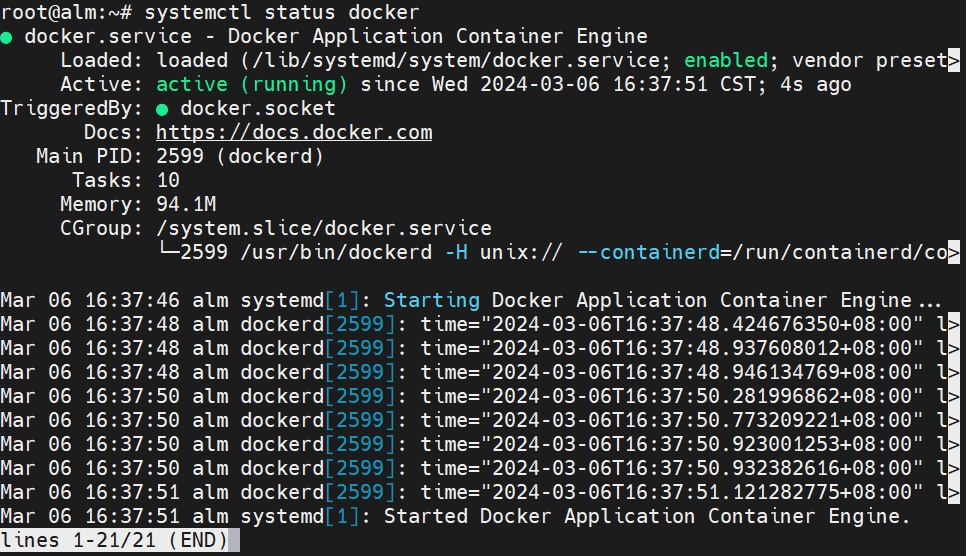Click the truncation marker on the CGroup dockerd line
The height and width of the screenshot is (556, 967).
pyautogui.click(x=953, y=253)
